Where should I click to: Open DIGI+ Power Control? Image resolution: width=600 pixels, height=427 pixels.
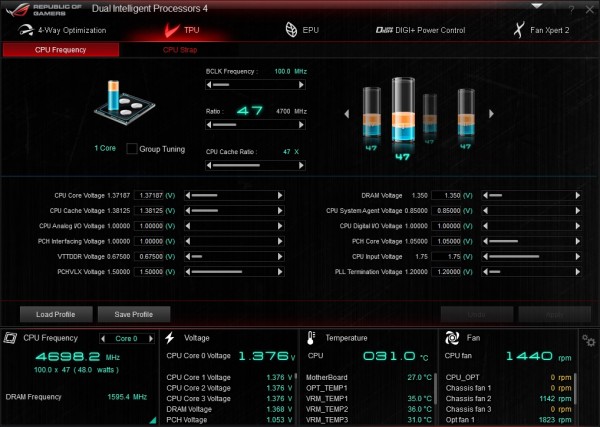(420, 30)
